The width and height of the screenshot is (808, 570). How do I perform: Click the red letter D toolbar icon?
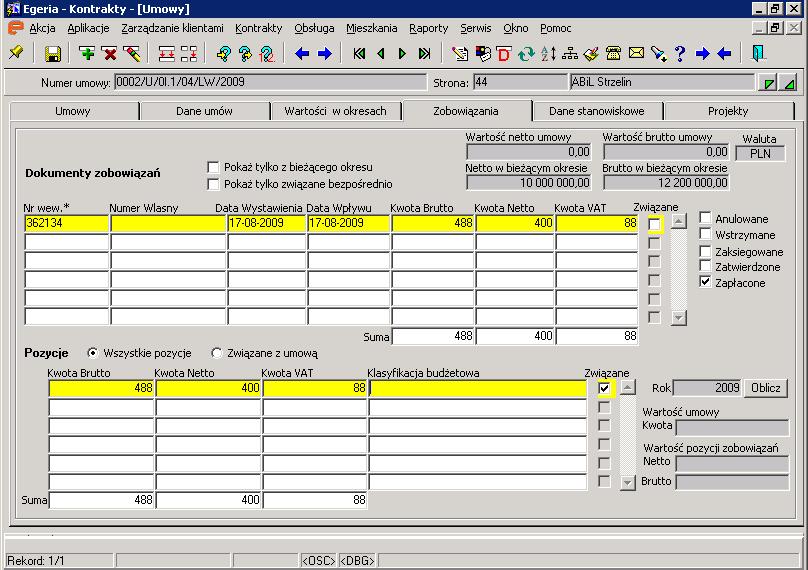[503, 54]
